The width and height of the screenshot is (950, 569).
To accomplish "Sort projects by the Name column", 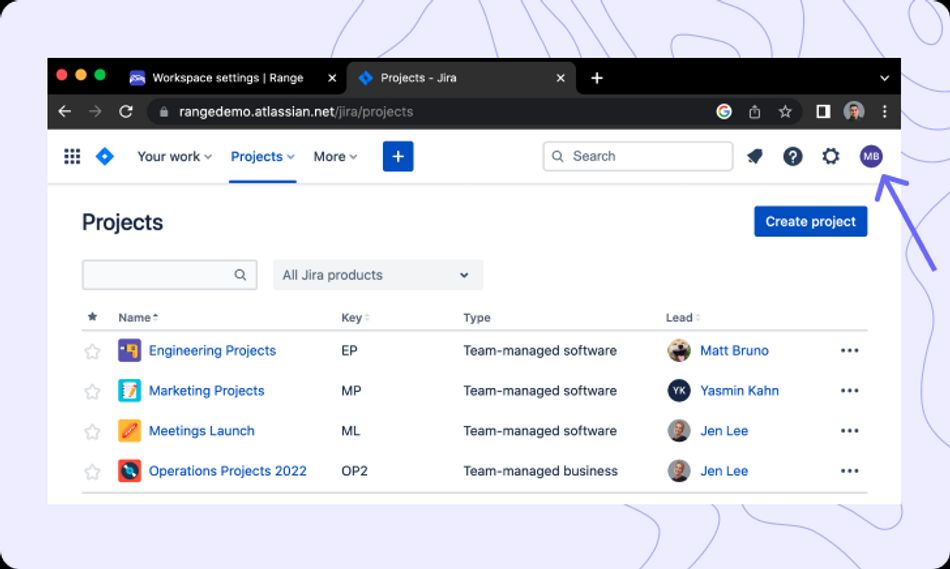I will [138, 318].
